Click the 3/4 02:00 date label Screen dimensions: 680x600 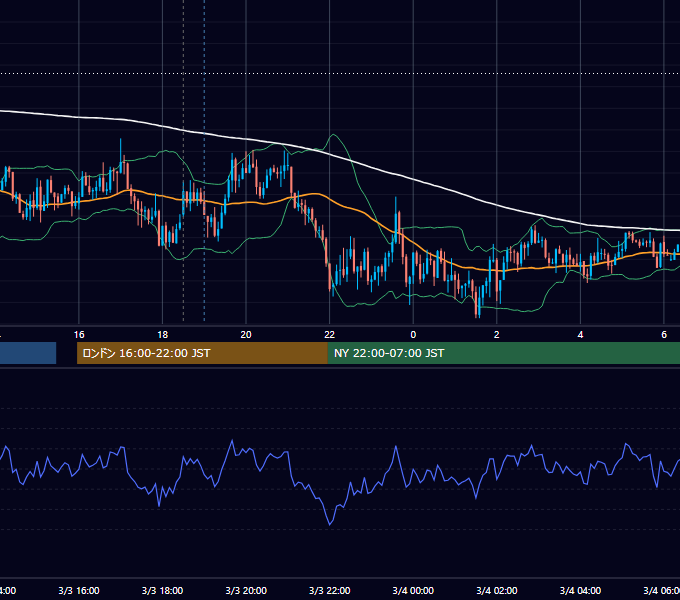point(497,590)
